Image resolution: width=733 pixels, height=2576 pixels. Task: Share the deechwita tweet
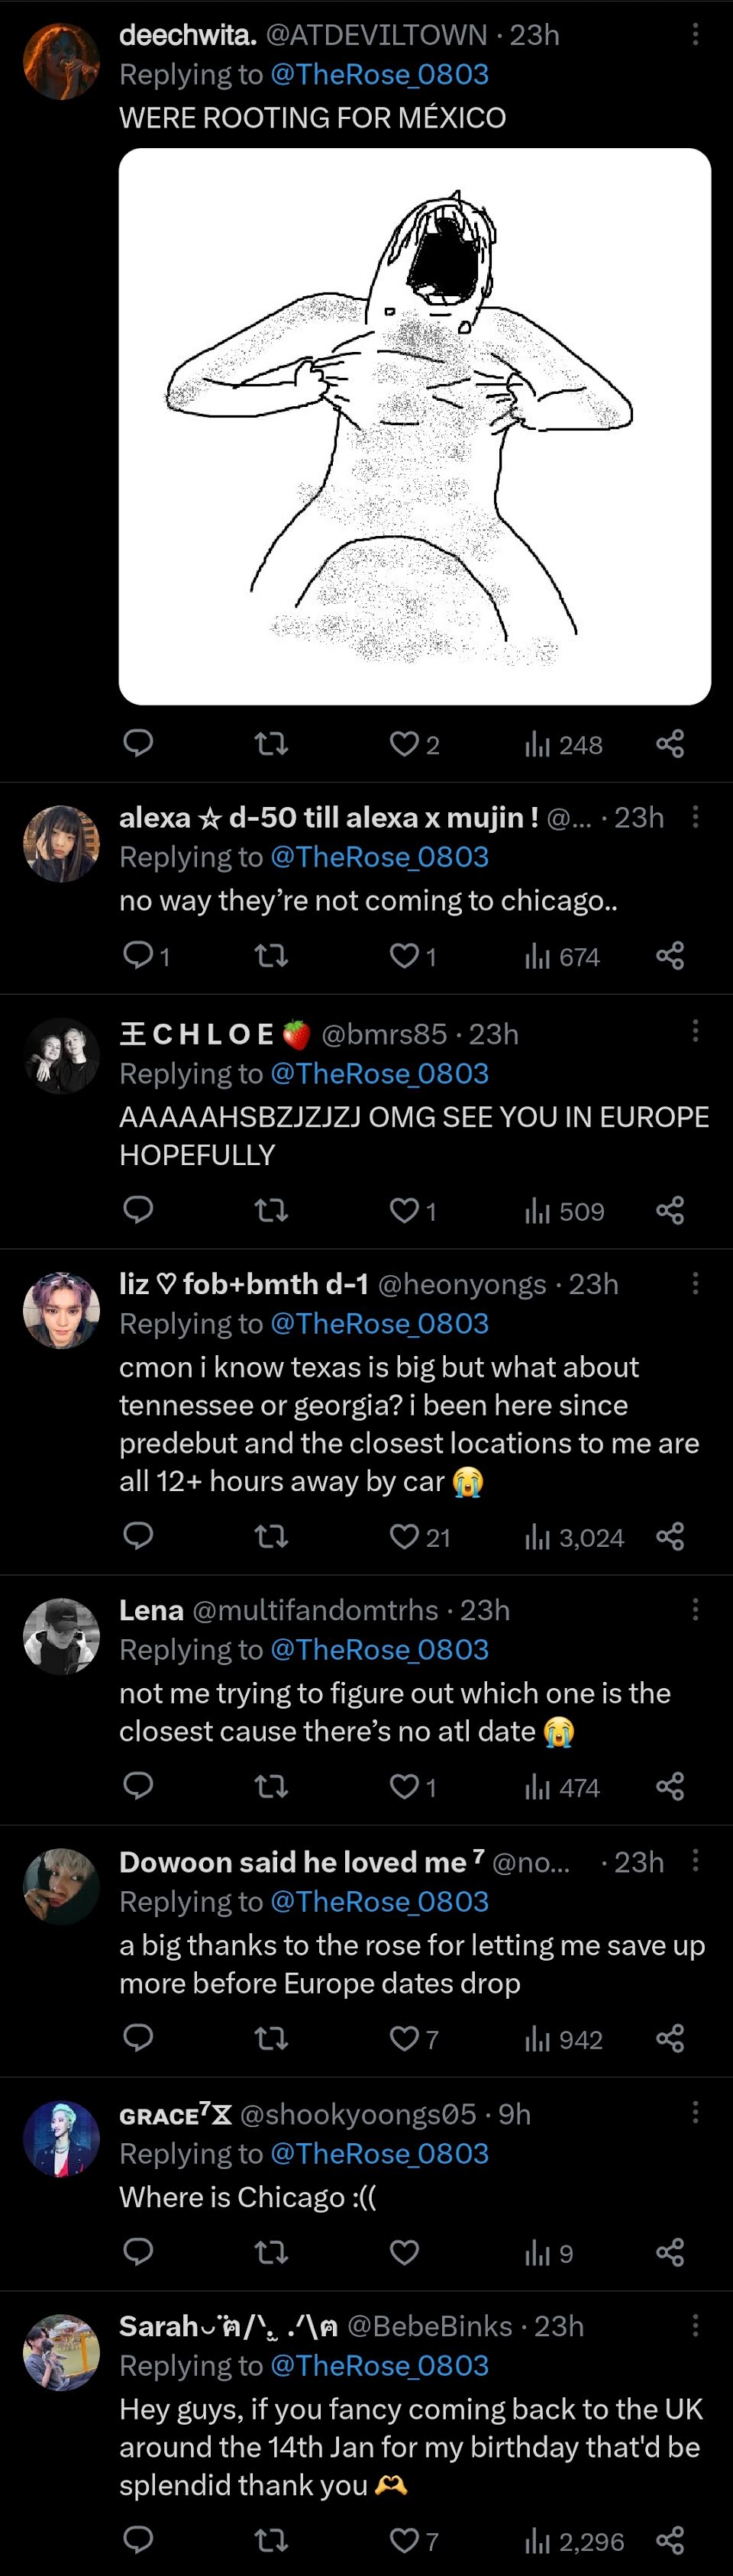(x=670, y=744)
